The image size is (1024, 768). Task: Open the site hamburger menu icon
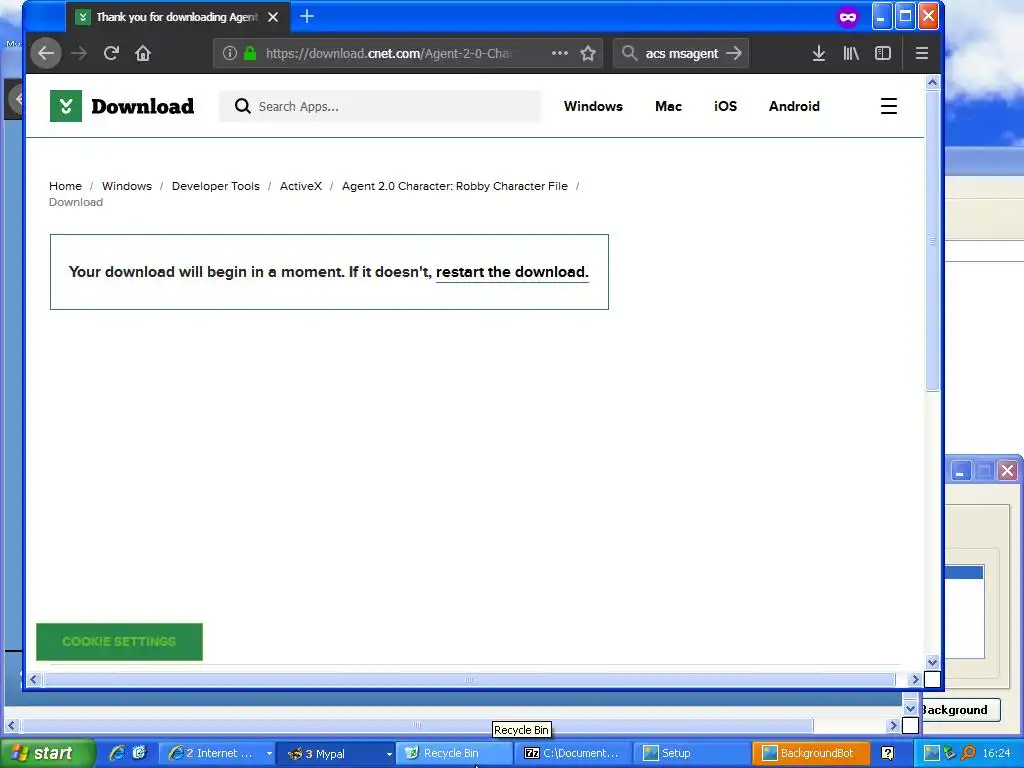tap(888, 106)
